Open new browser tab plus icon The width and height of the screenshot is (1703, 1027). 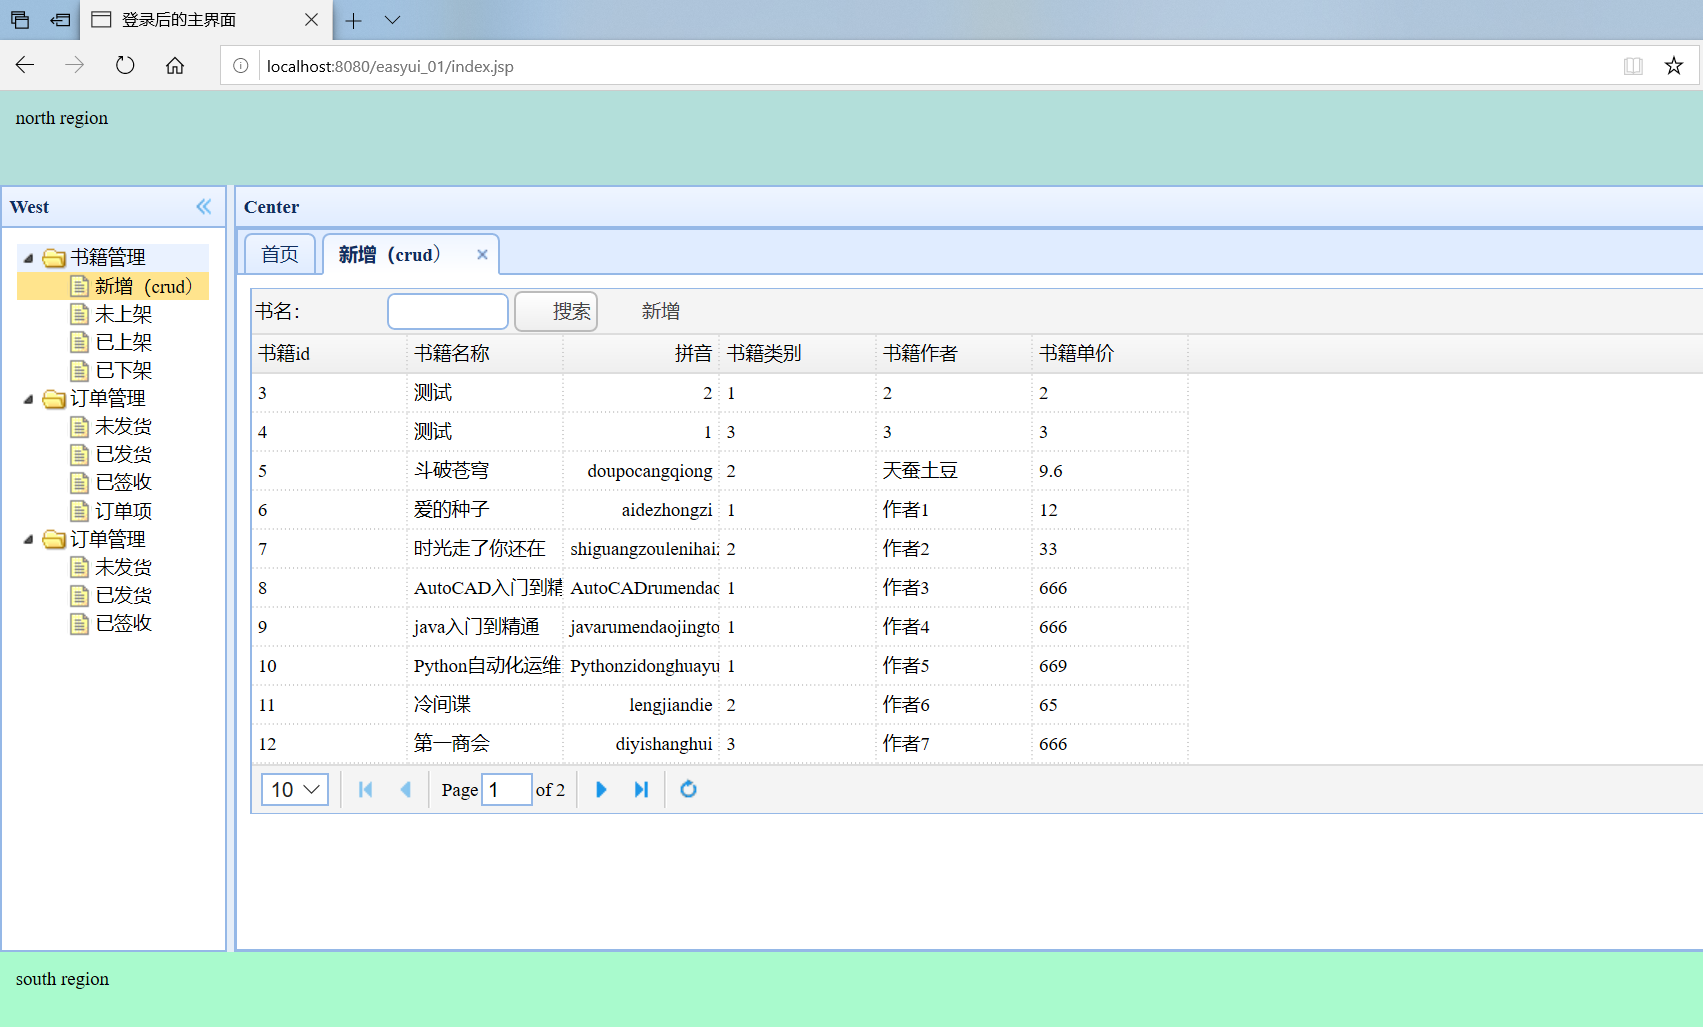click(353, 20)
